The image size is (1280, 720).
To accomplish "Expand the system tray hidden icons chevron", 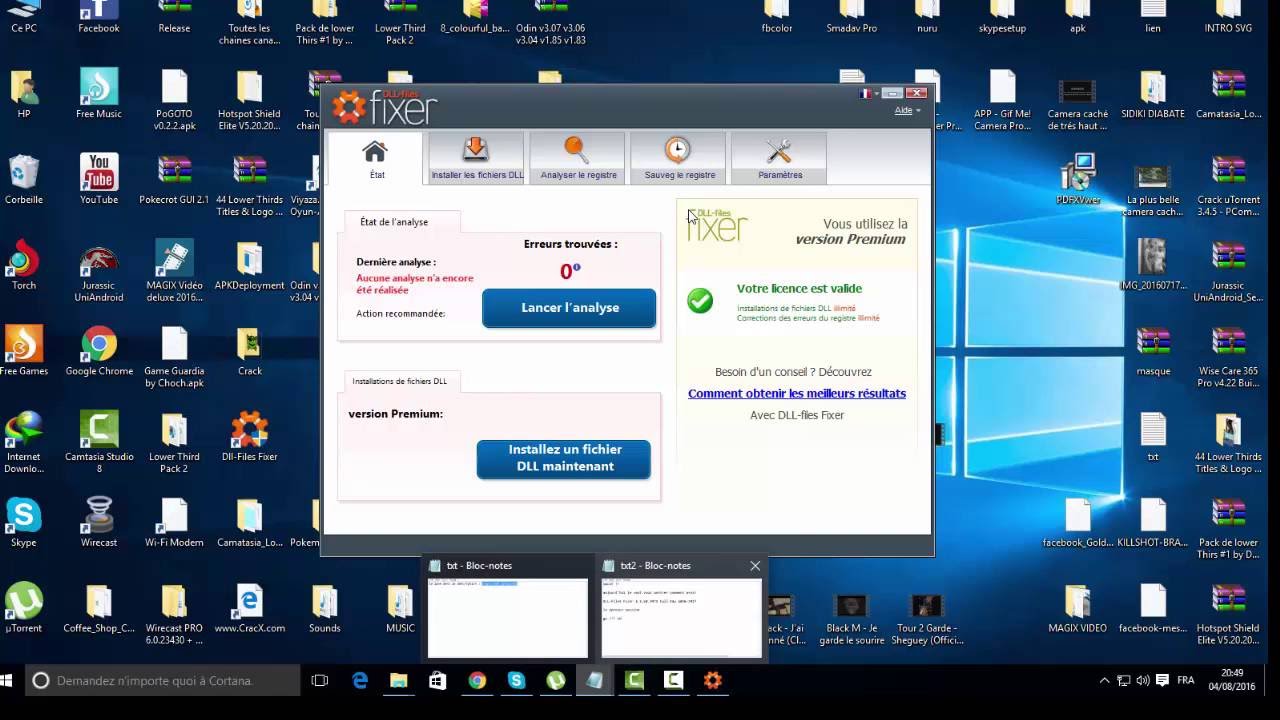I will click(x=1104, y=680).
